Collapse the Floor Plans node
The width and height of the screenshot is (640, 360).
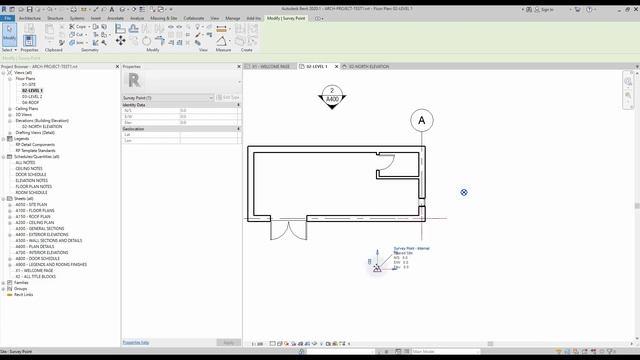pyautogui.click(x=10, y=78)
